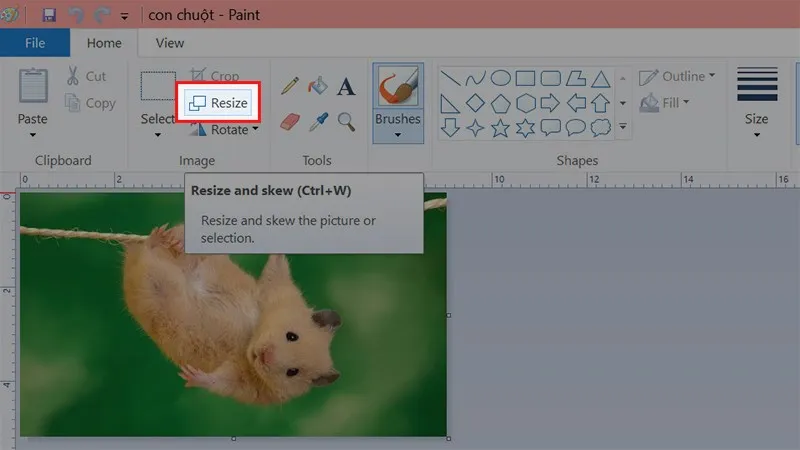Select the five-point star shape
Viewport: 800px width, 450px height.
coord(500,127)
